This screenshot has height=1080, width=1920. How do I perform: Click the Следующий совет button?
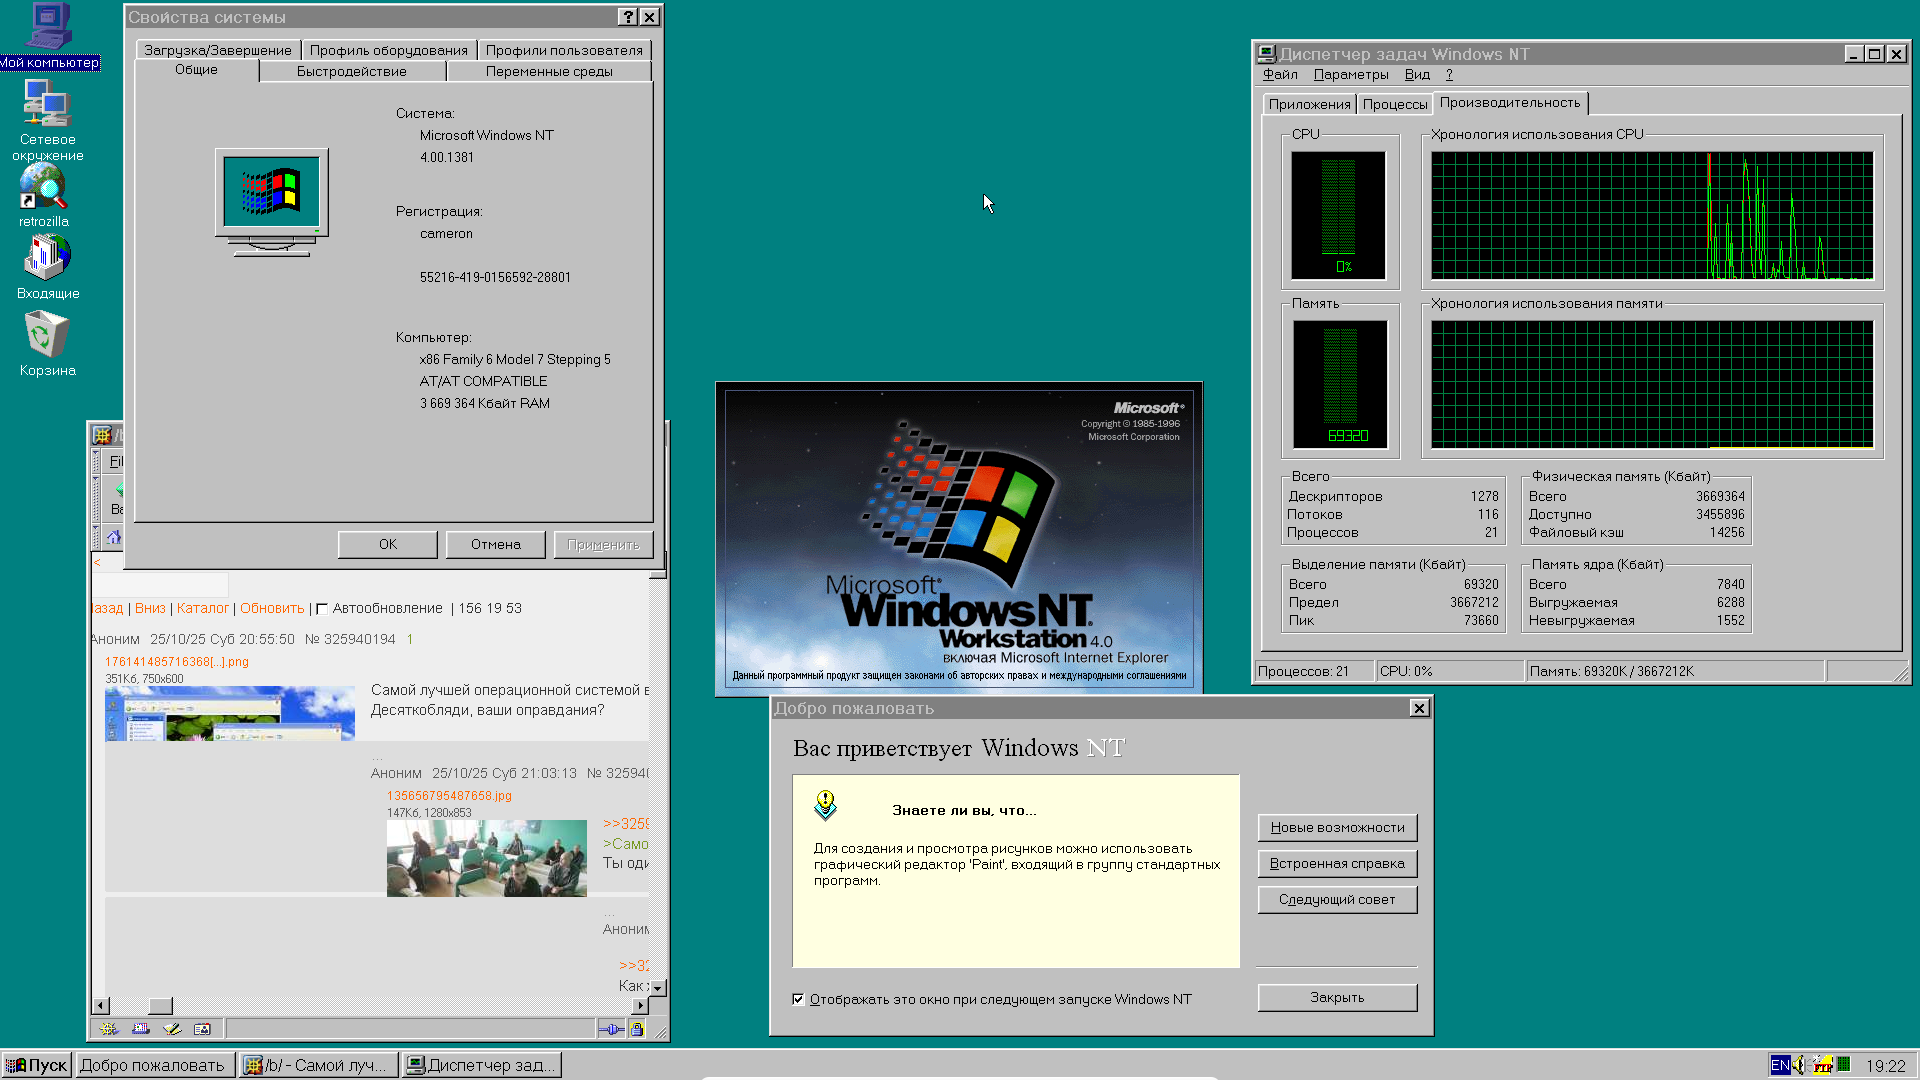pos(1336,899)
